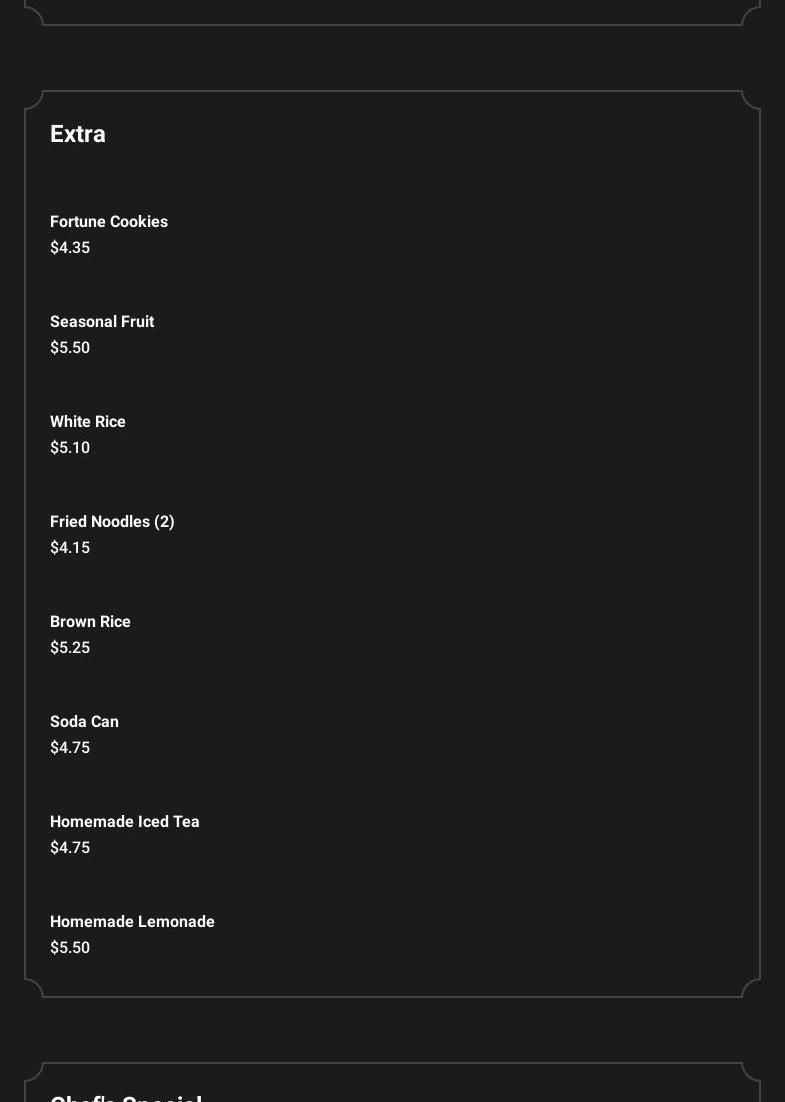
Task: Click the $5.10 price for White Rice
Action: click(x=70, y=448)
